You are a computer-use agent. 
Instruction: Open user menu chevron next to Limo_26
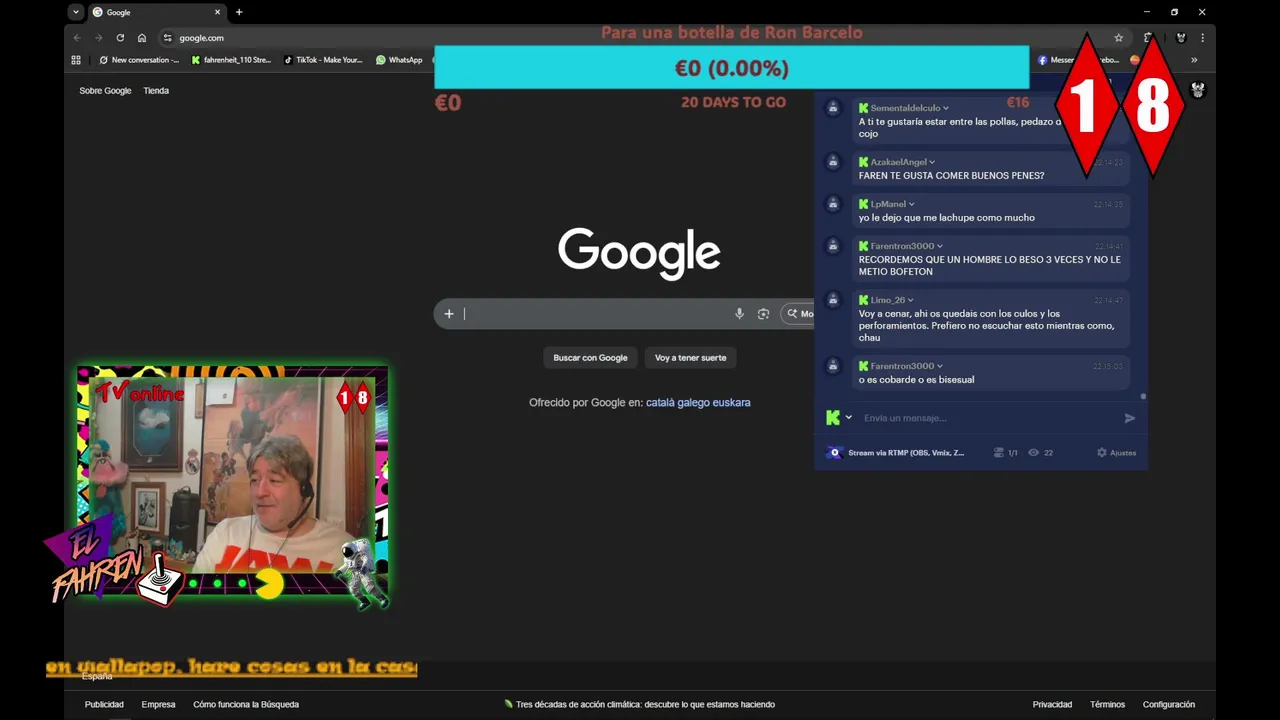click(910, 300)
